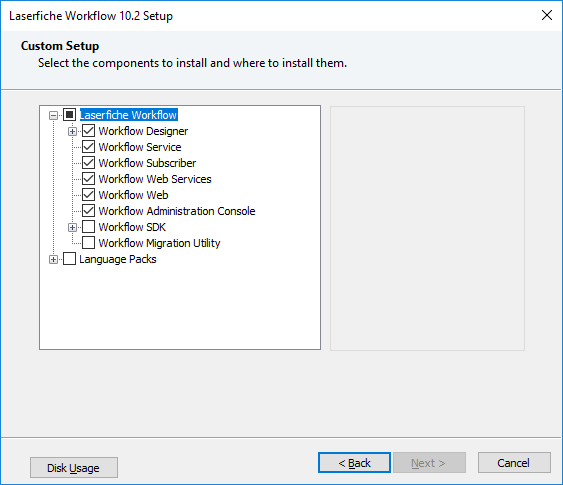Disable the Workflow Web Services component

tap(88, 179)
